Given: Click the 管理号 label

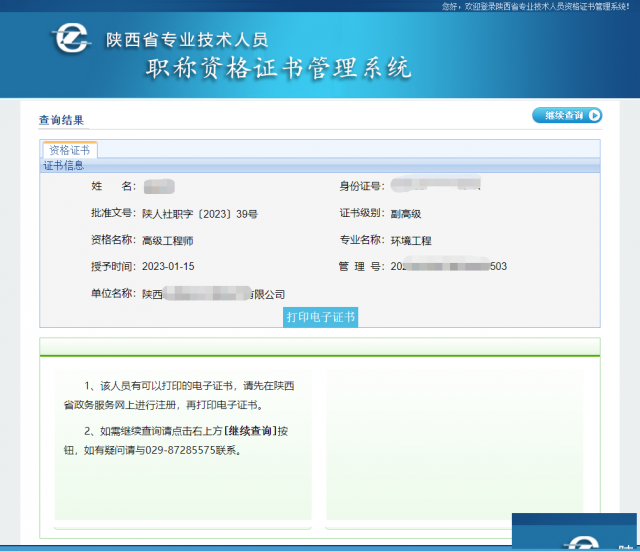Looking at the screenshot, I should click(x=362, y=267).
